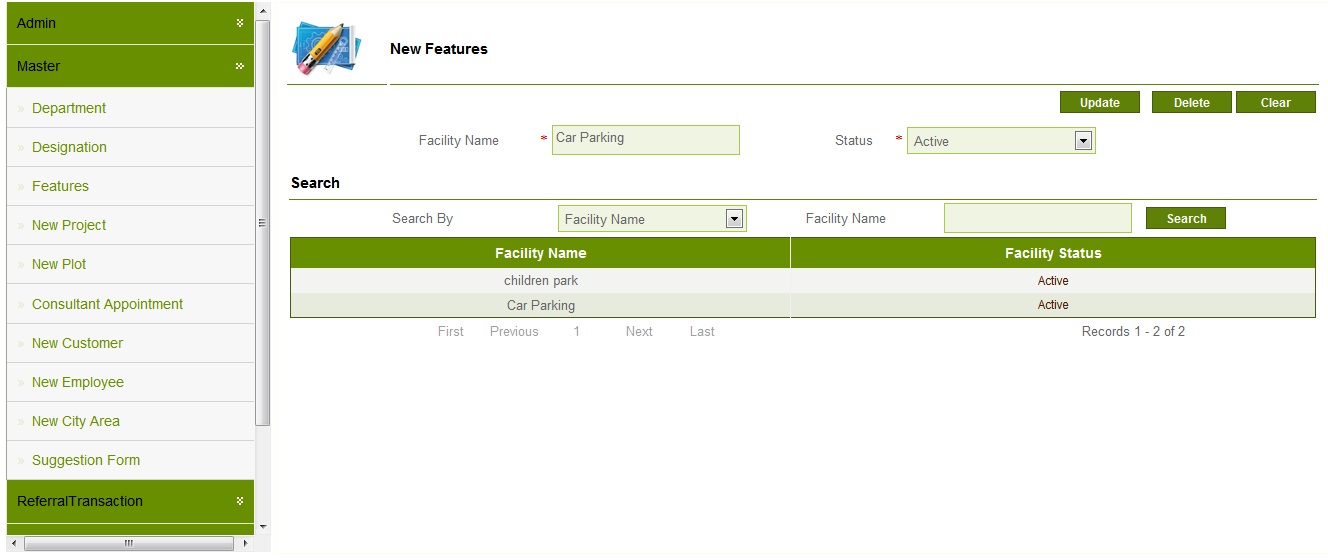Select Consultant Appointment in the sidebar
Viewport: 1328px width, 560px height.
[x=107, y=304]
